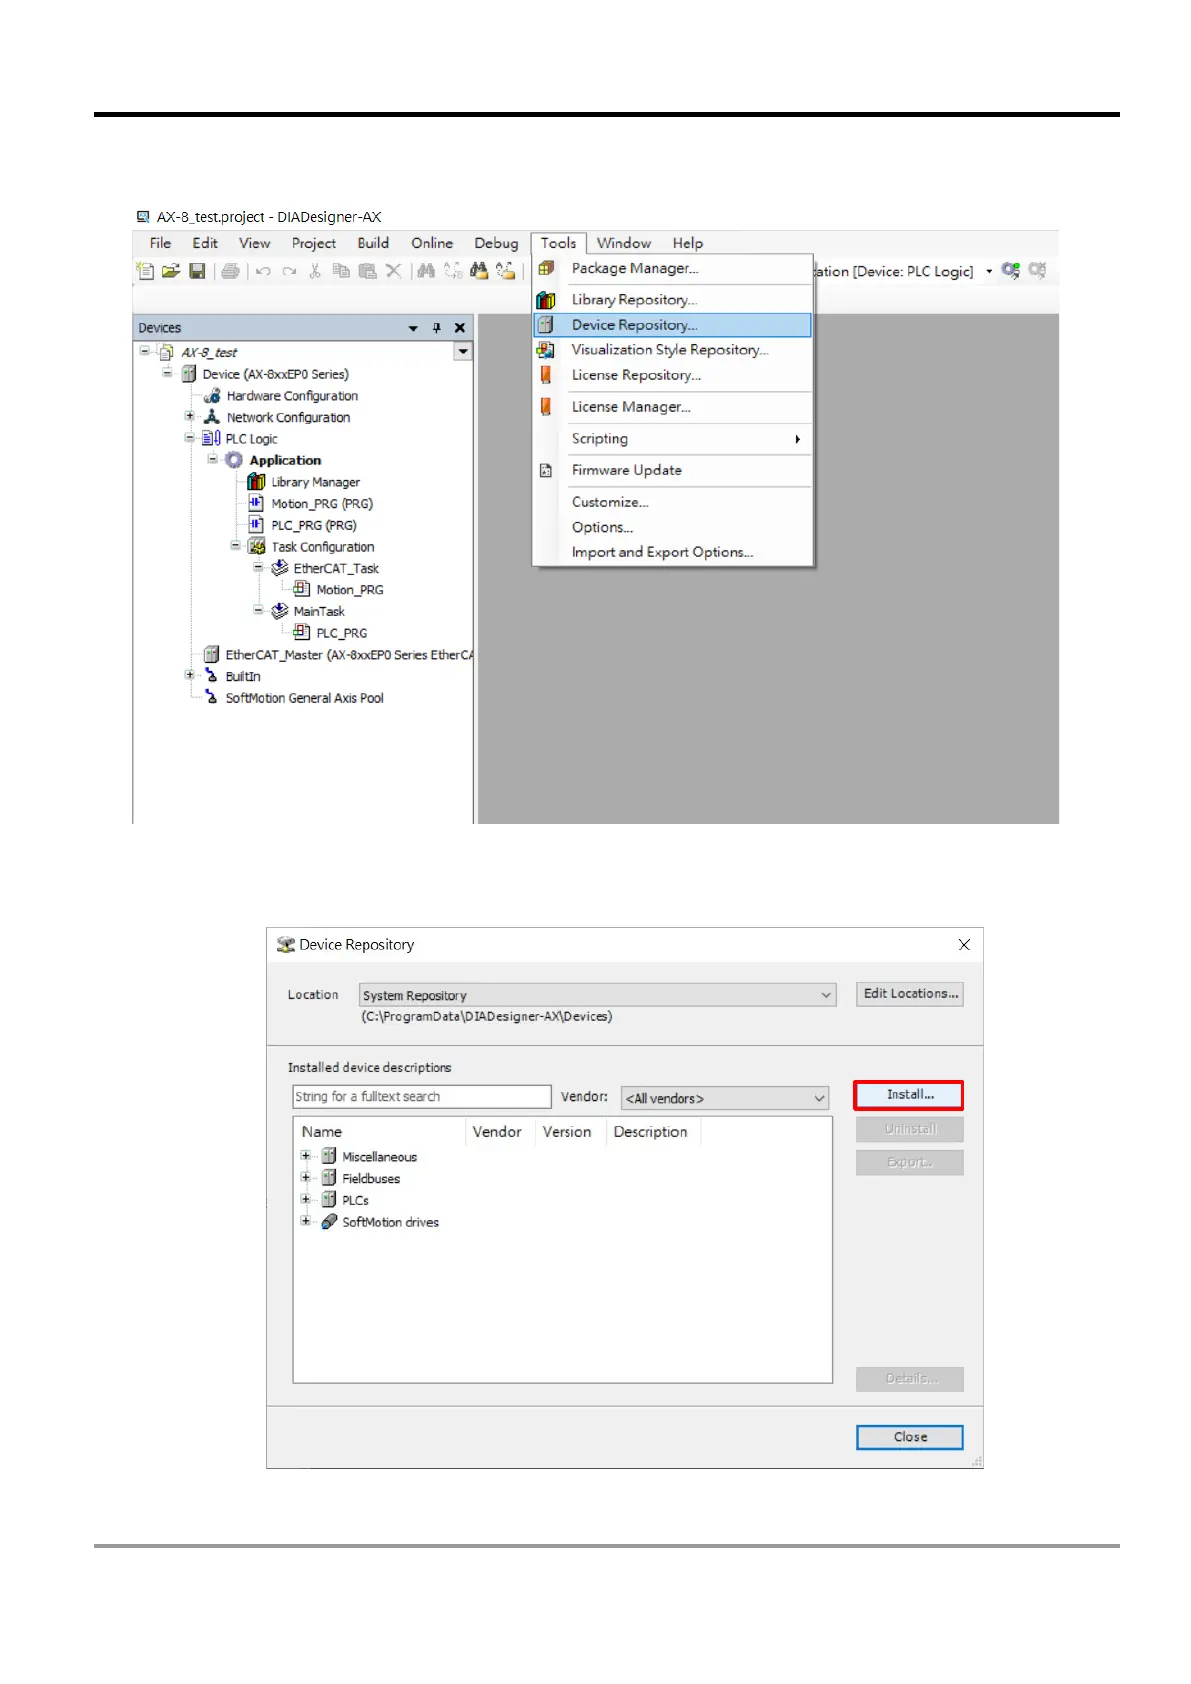The width and height of the screenshot is (1191, 1684).
Task: Open the Debug menu
Action: 496,243
